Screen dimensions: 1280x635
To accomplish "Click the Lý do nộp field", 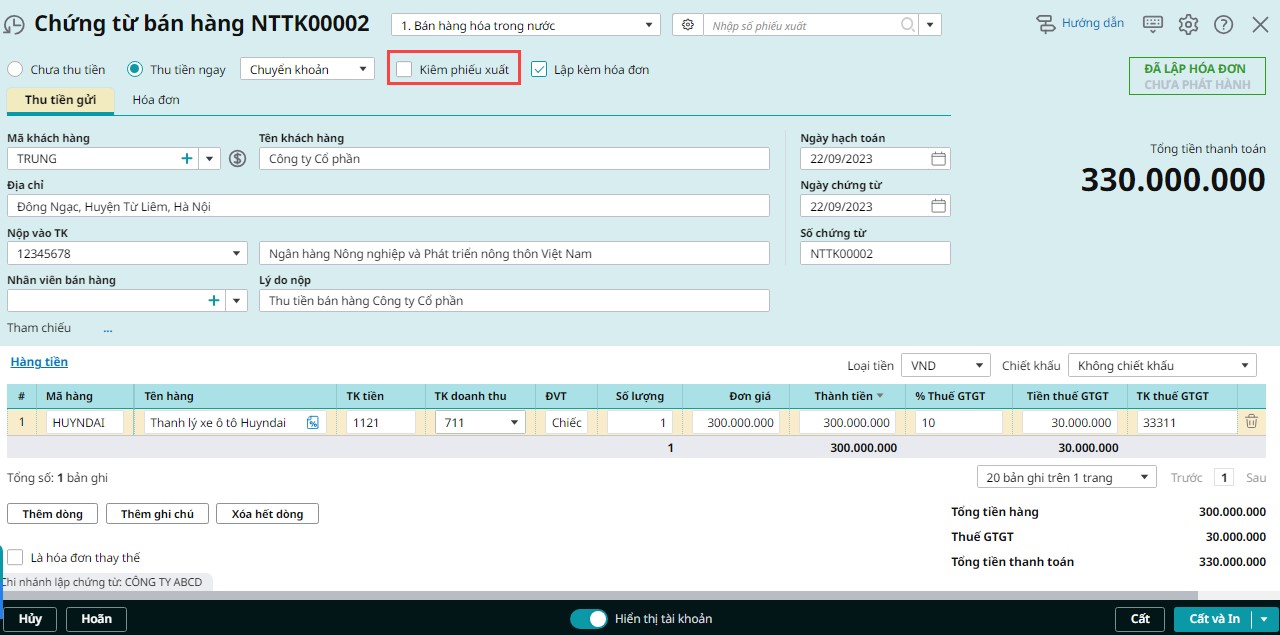I will pyautogui.click(x=514, y=300).
